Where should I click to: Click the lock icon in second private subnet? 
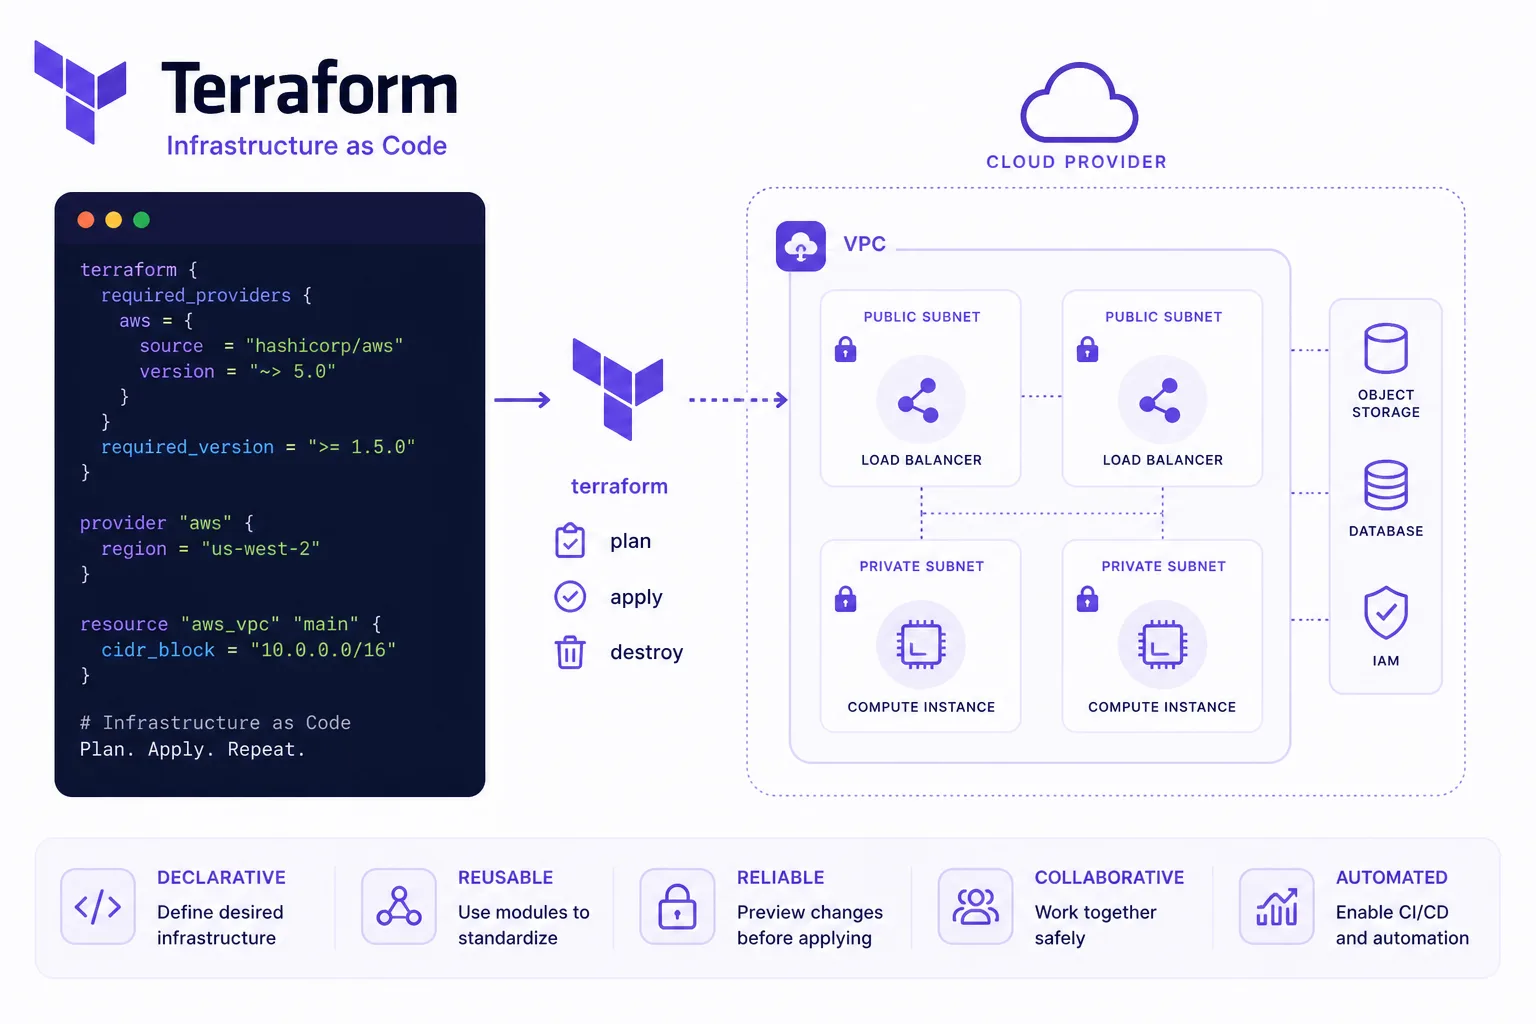1087,598
